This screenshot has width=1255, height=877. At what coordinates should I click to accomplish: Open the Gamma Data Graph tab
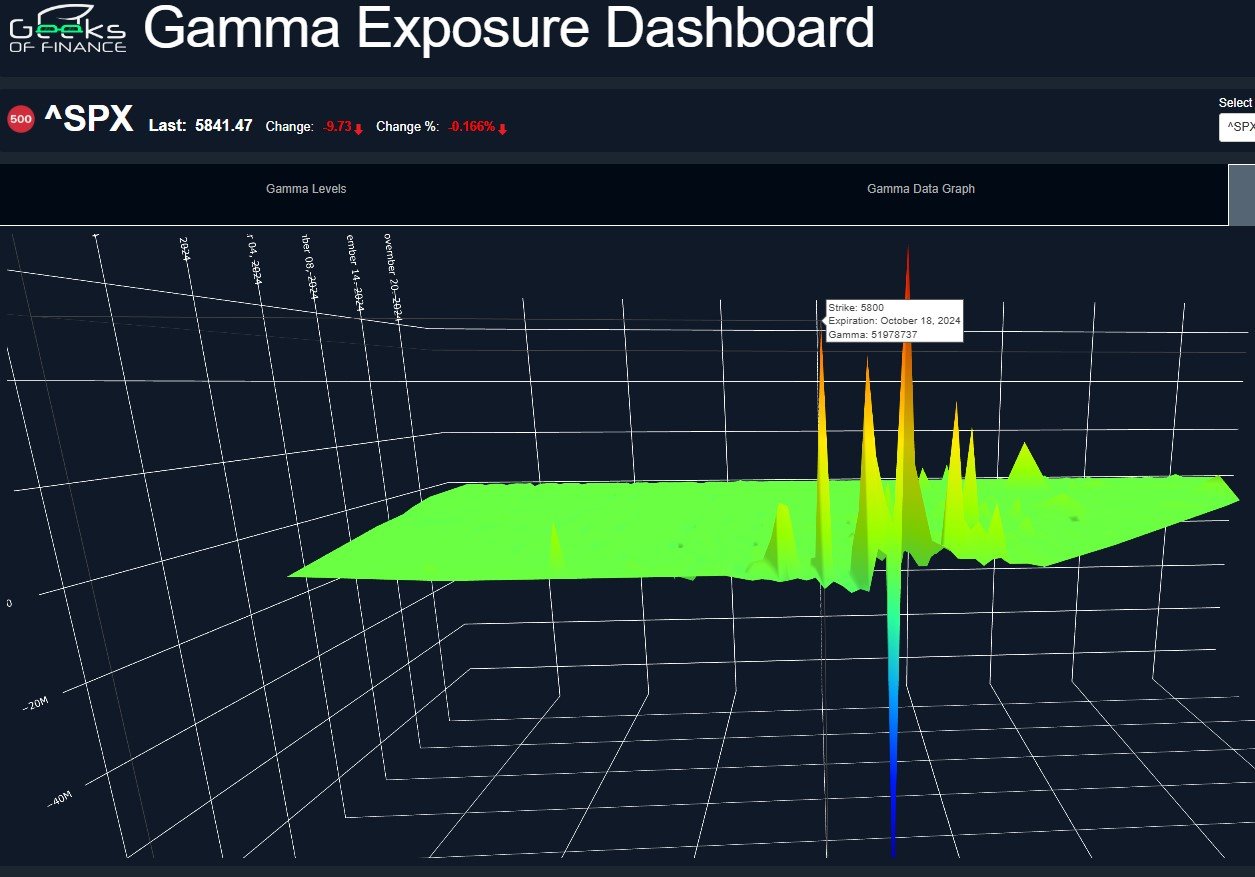coord(921,189)
